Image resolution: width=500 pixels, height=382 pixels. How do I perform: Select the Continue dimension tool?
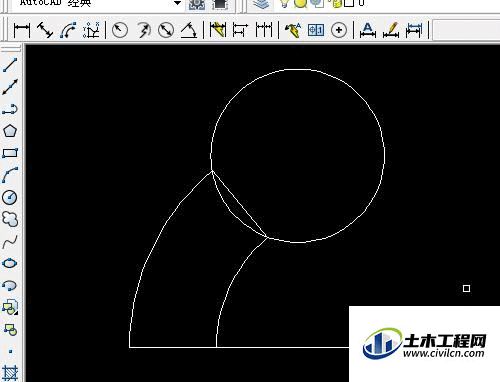coord(264,30)
